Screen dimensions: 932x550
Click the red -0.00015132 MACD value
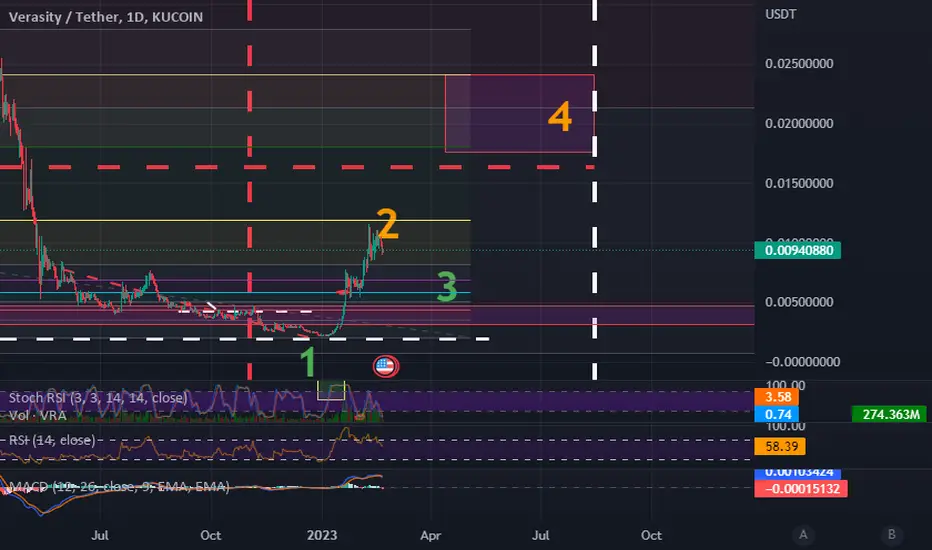(x=801, y=489)
